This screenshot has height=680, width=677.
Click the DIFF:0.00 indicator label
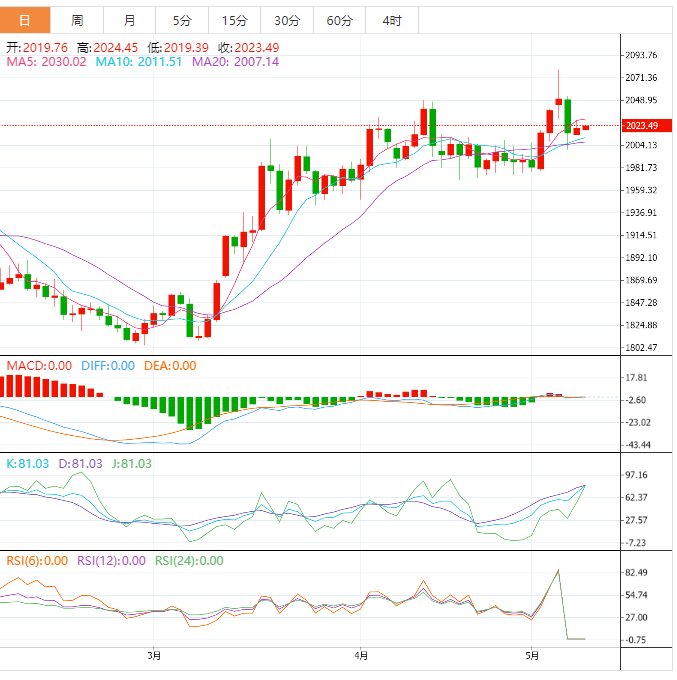coord(108,366)
